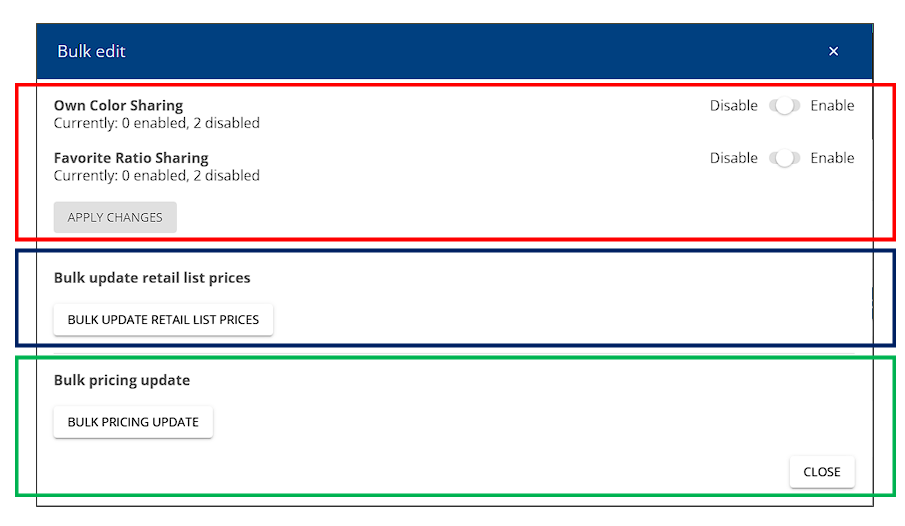Click the Disable label beside Own Color Sharing
Image resolution: width=905 pixels, height=526 pixels.
point(734,106)
